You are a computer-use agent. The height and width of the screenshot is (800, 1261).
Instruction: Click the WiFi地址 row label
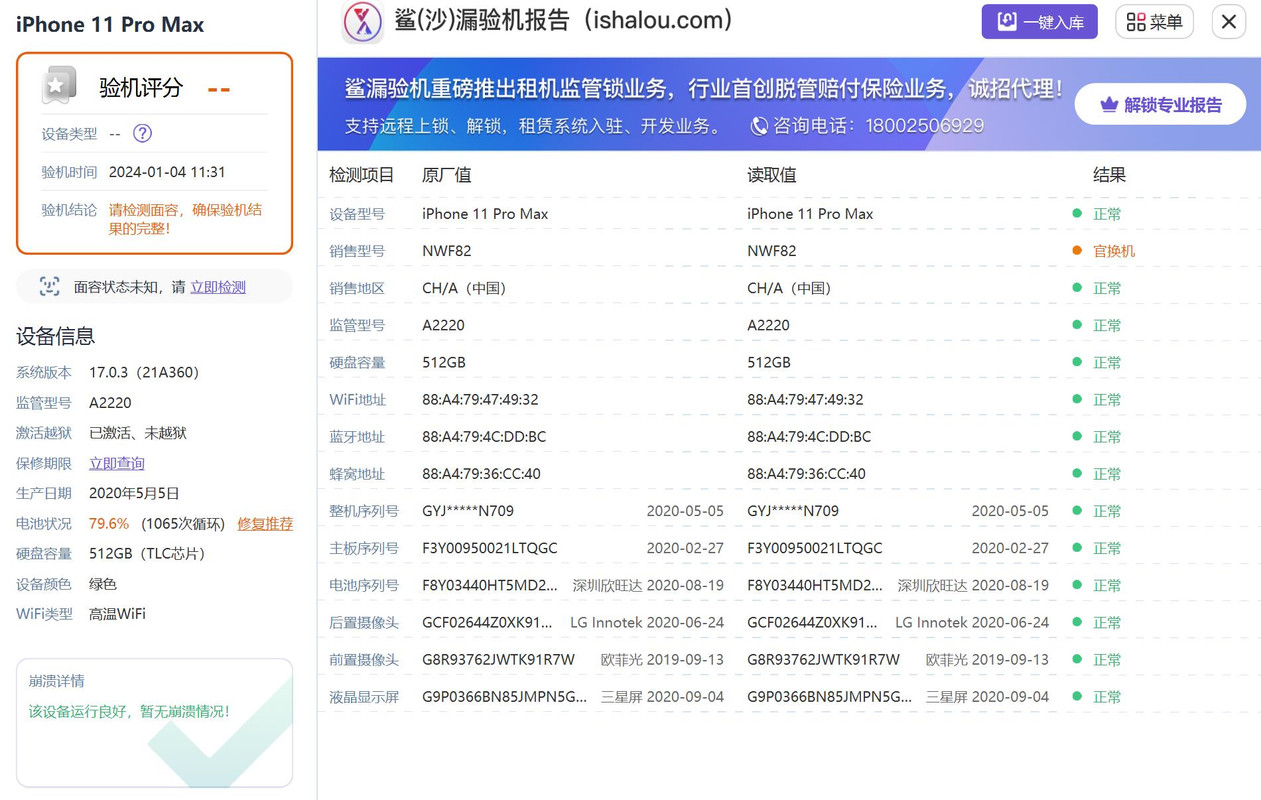pyautogui.click(x=358, y=399)
